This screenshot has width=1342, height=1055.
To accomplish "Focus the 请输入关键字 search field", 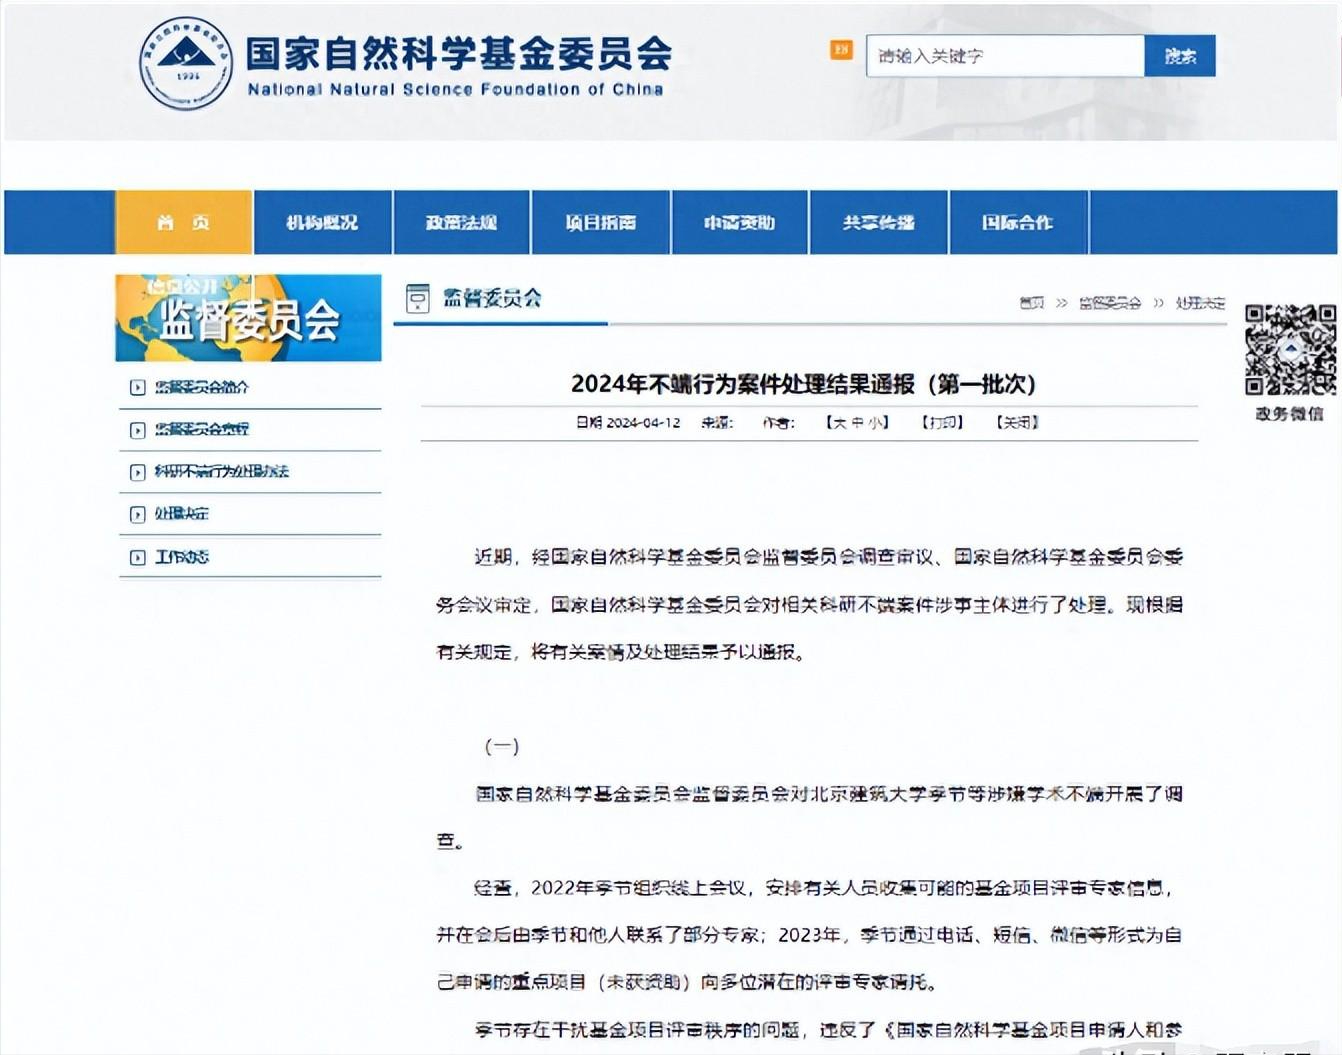I will click(x=1004, y=56).
